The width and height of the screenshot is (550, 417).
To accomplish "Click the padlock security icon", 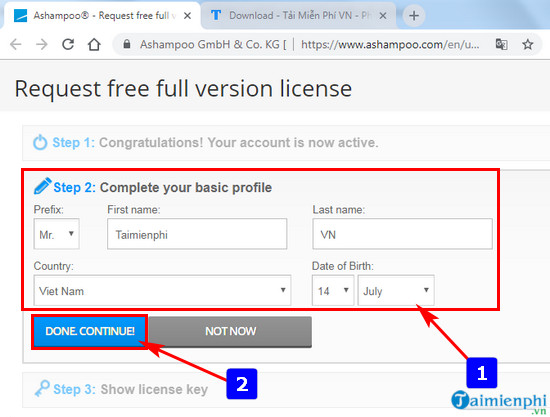I will click(x=127, y=44).
